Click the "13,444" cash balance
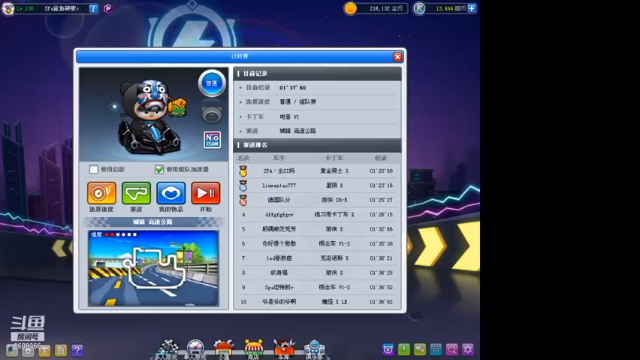Viewport: 640px width, 360px height. [444, 9]
